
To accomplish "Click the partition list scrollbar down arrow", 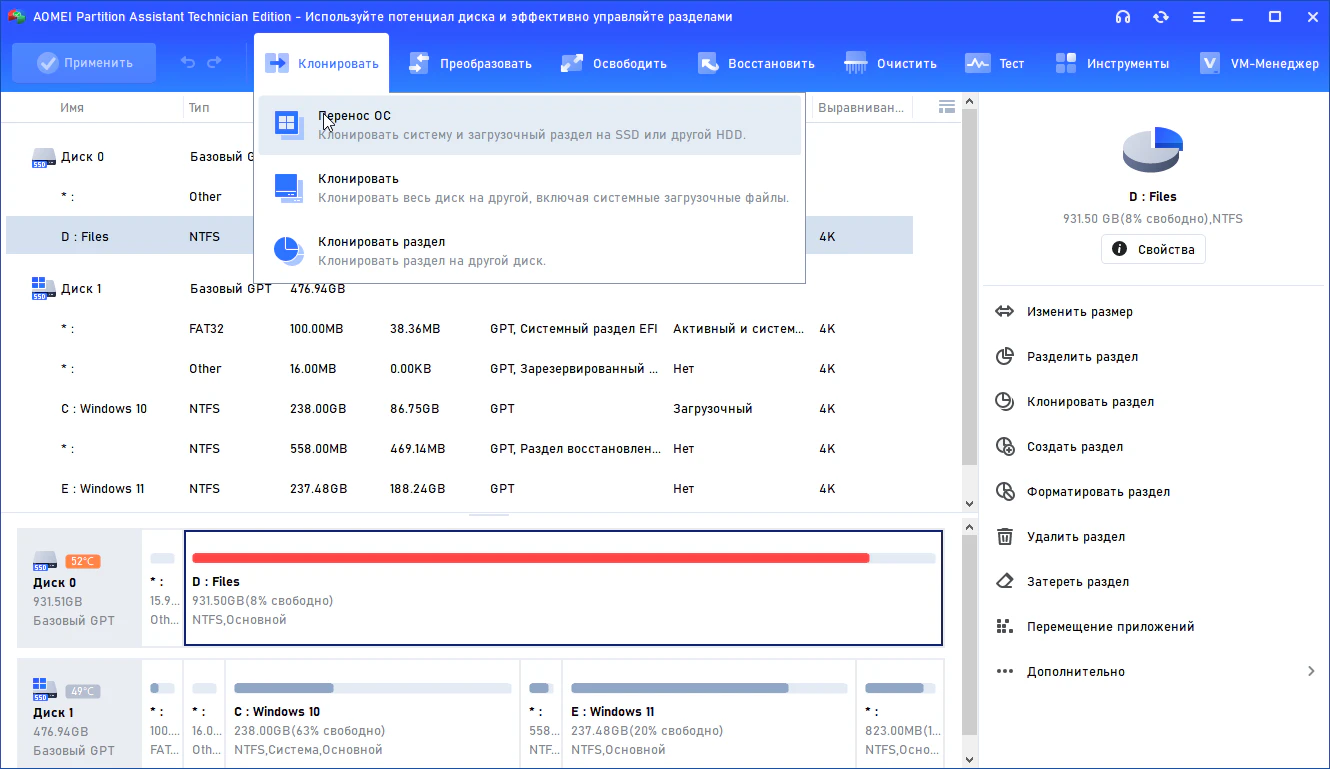I will (x=968, y=504).
